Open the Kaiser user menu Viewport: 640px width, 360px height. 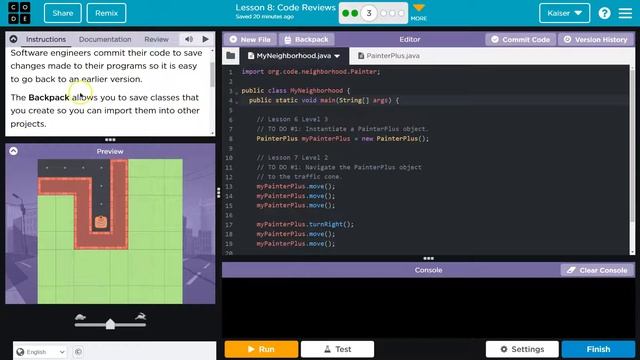pyautogui.click(x=564, y=13)
